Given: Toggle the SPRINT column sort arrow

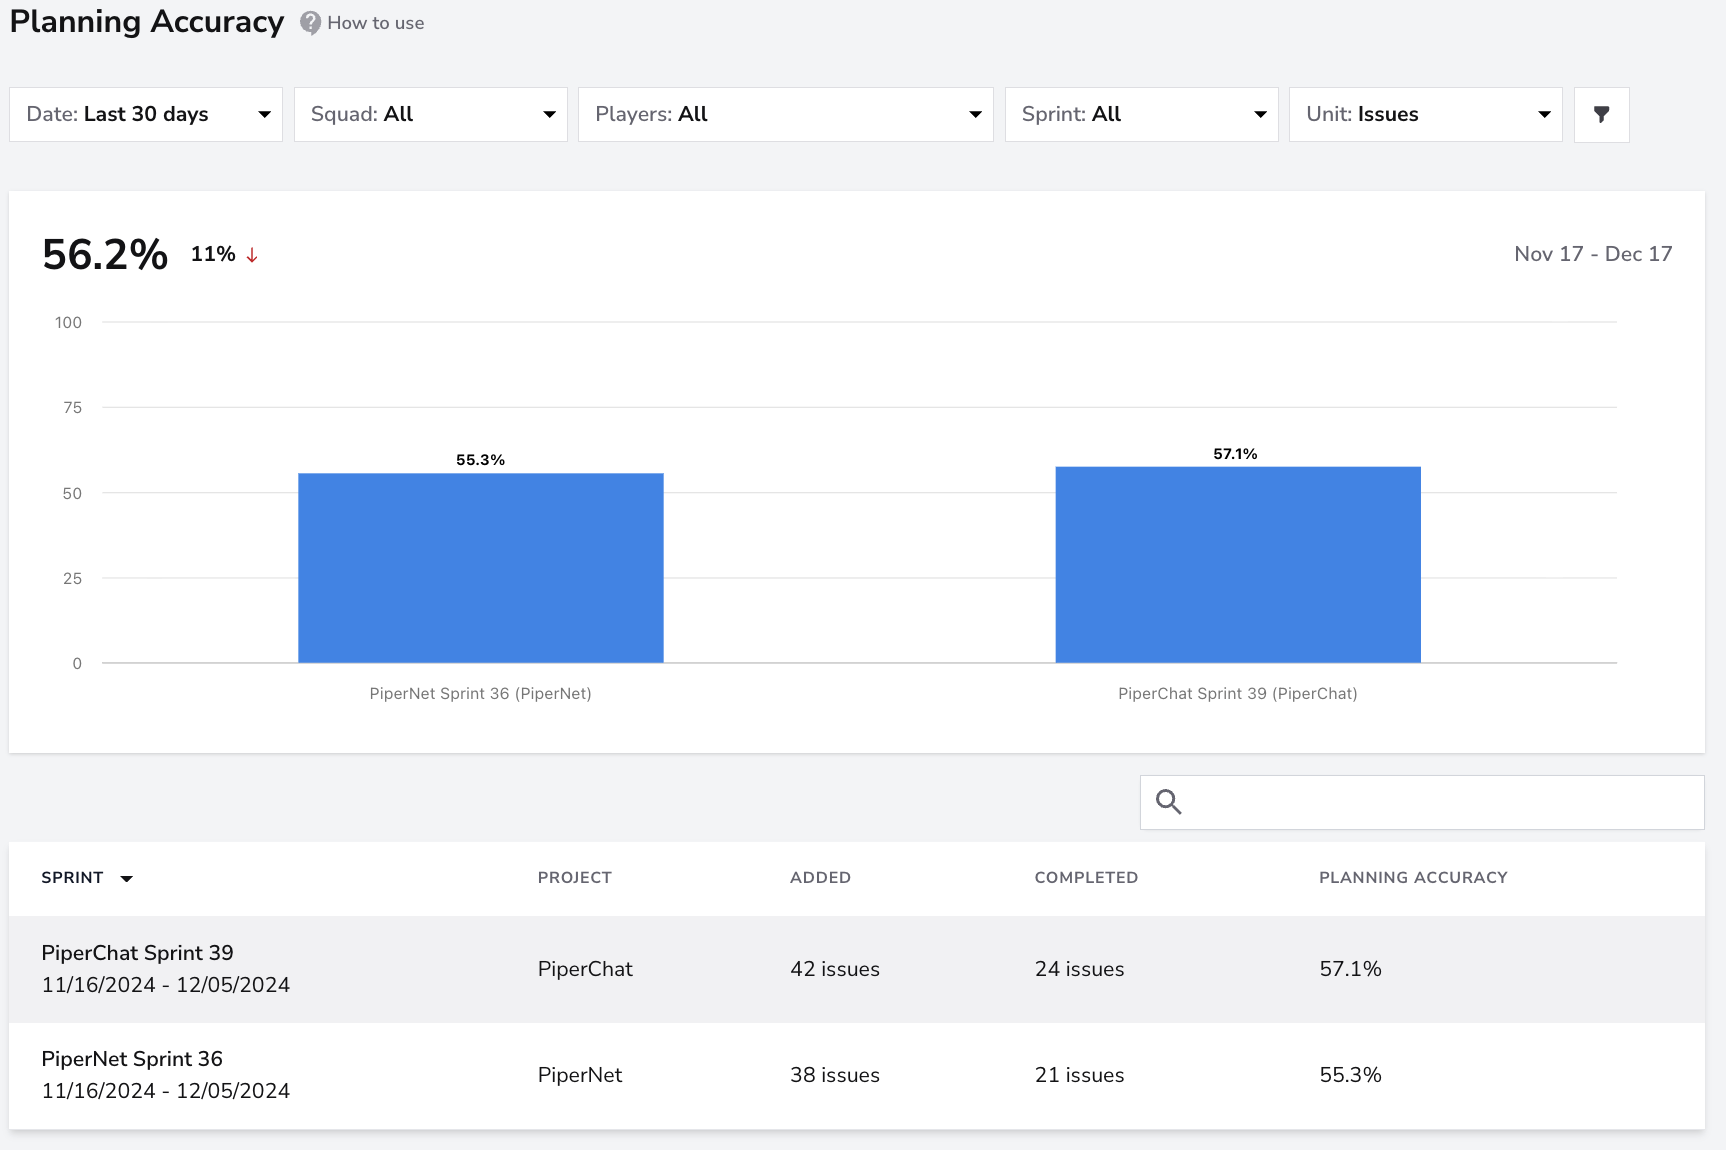Looking at the screenshot, I should click(x=127, y=879).
